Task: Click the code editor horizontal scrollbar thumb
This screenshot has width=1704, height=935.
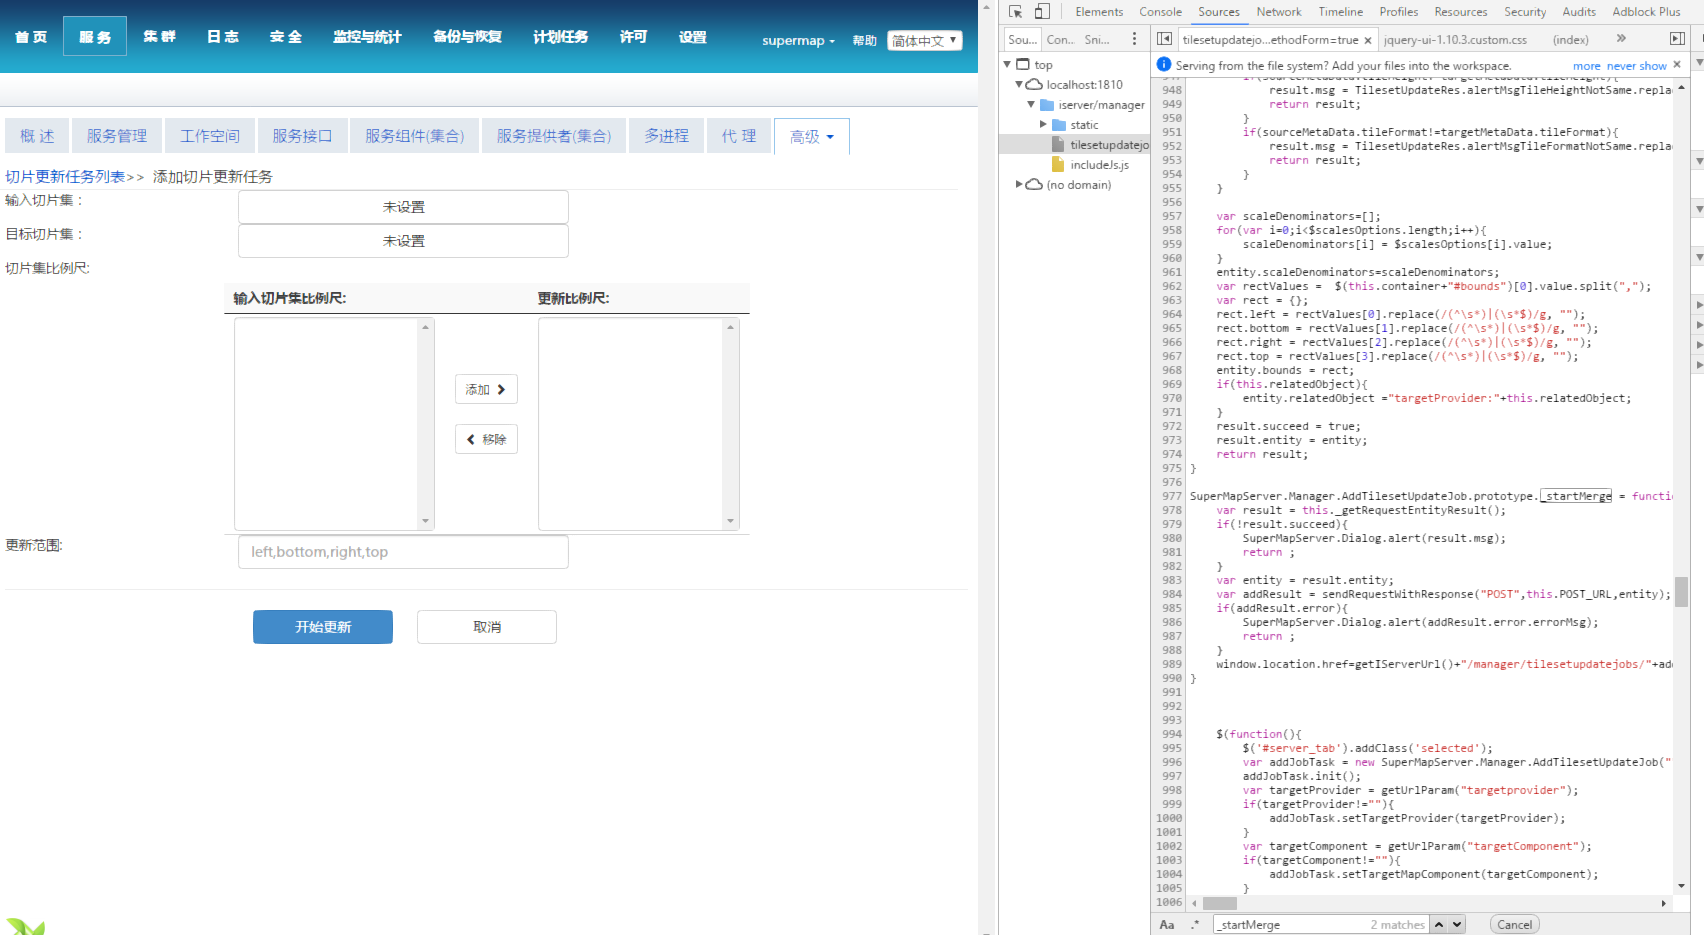Action: tap(1220, 903)
